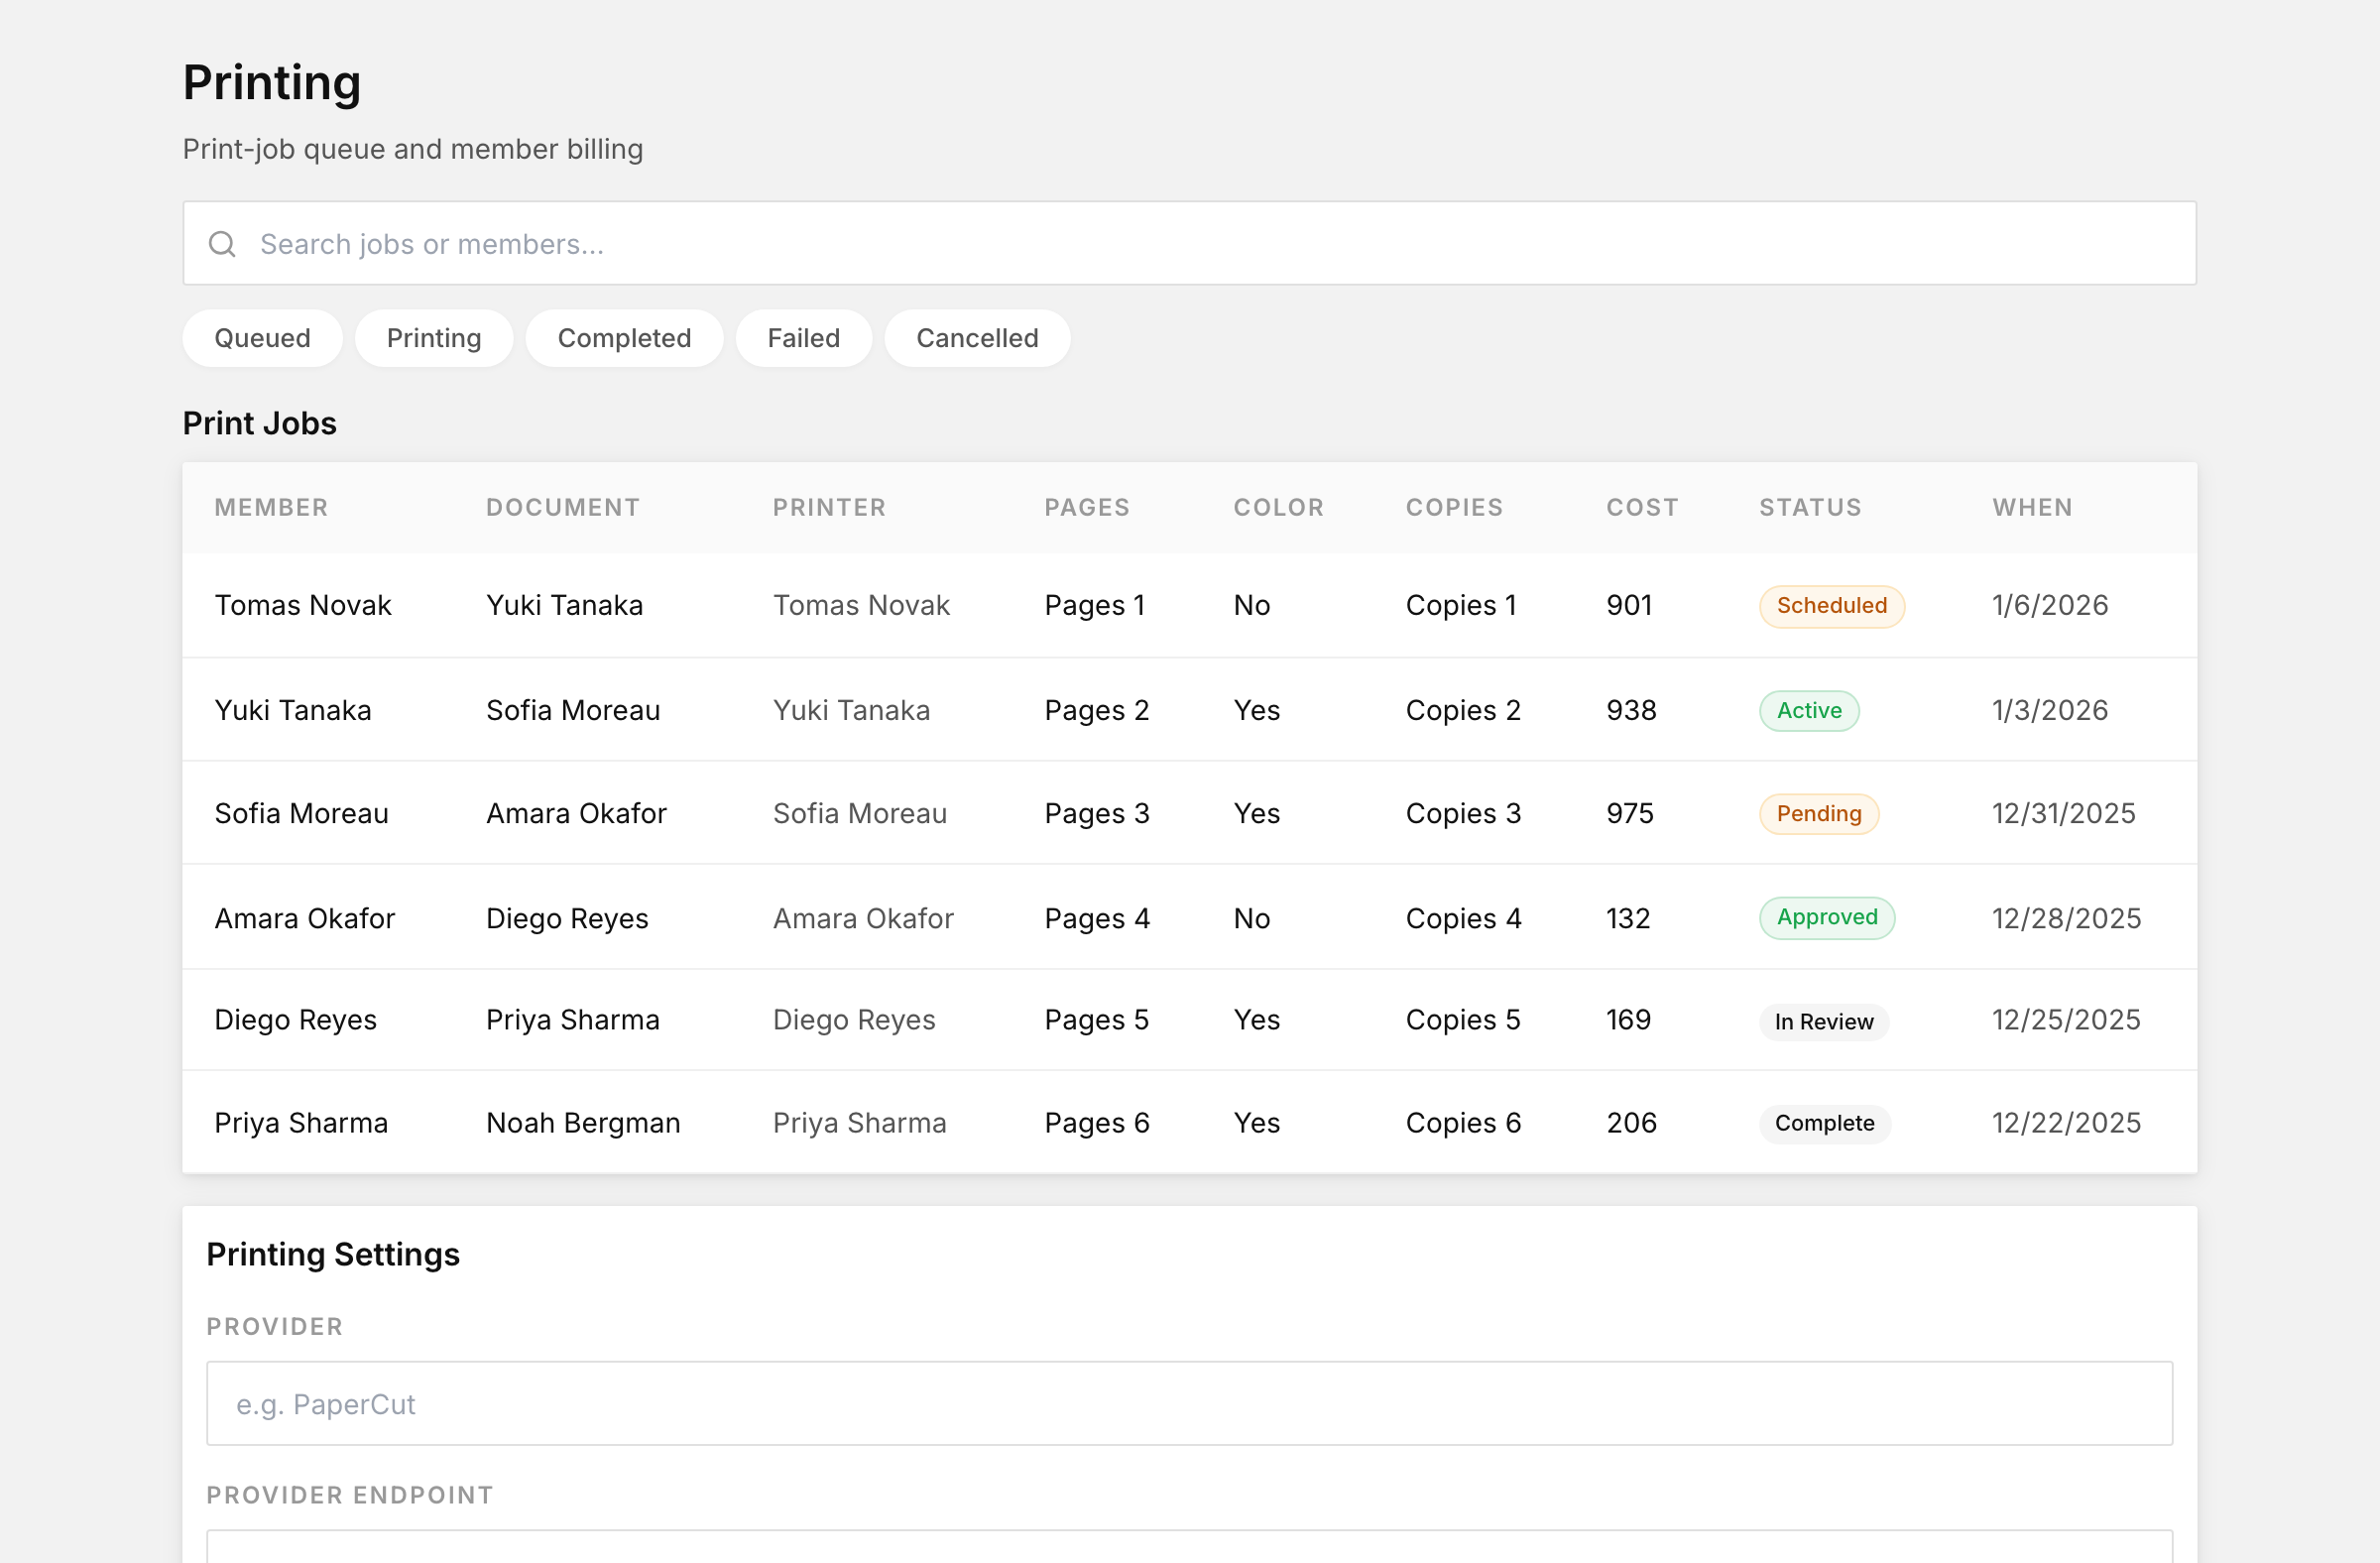Click cost value 901

[x=1629, y=605]
